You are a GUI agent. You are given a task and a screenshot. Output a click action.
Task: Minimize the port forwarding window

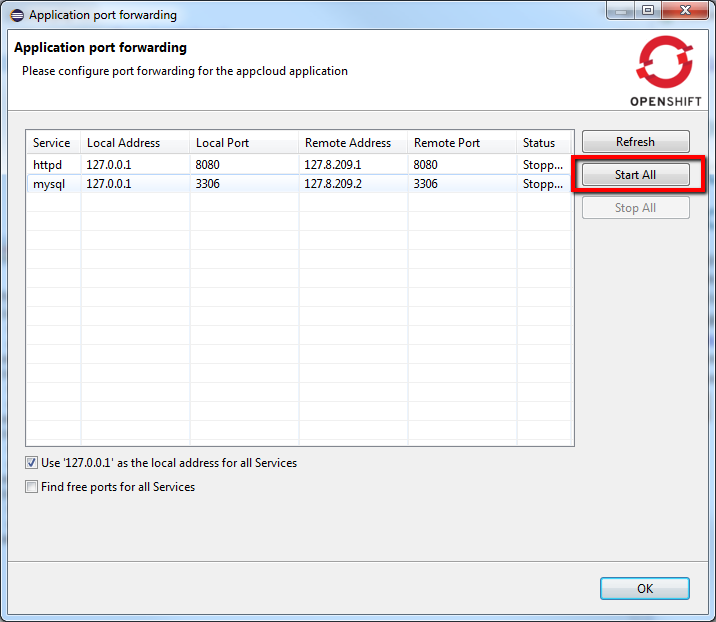point(620,11)
